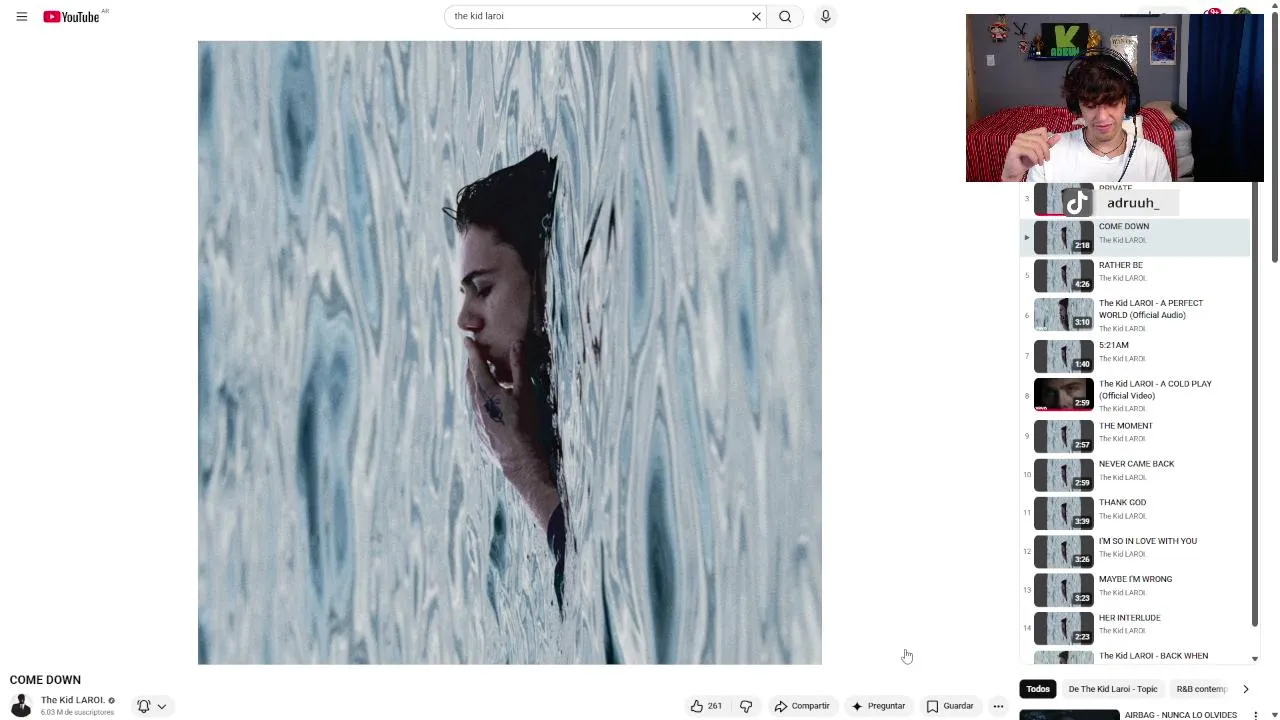Open A PERFECT WORLD (Official Audio) item
1280x720 pixels.
(1135, 315)
